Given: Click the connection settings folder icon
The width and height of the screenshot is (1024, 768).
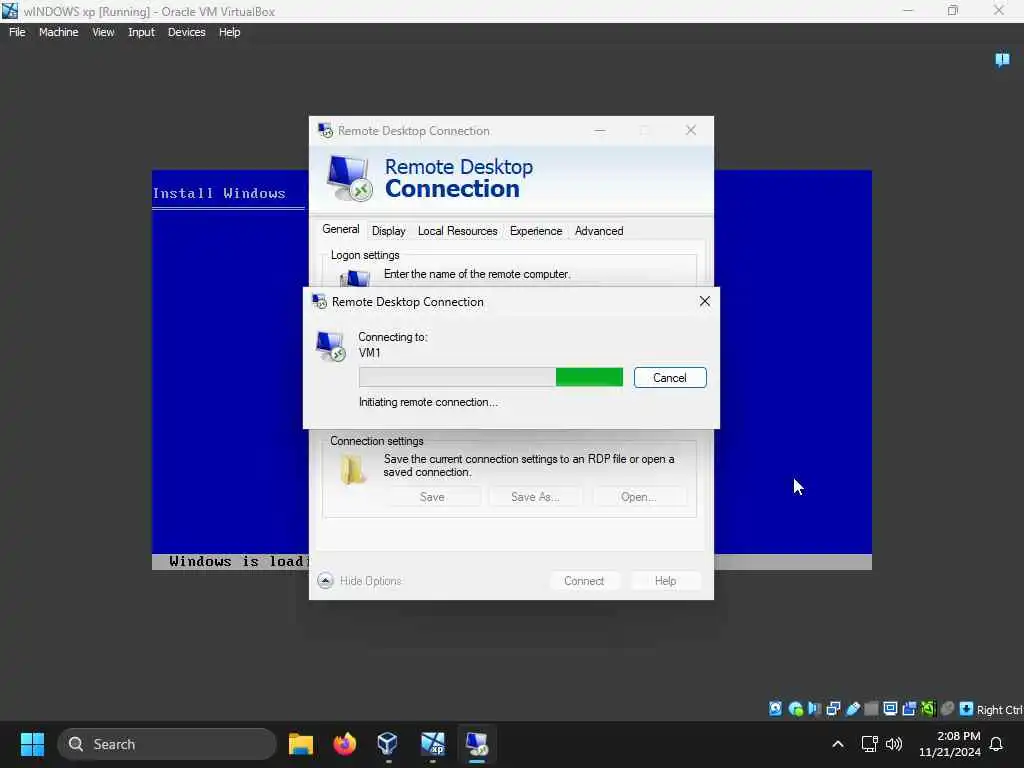Looking at the screenshot, I should point(353,469).
